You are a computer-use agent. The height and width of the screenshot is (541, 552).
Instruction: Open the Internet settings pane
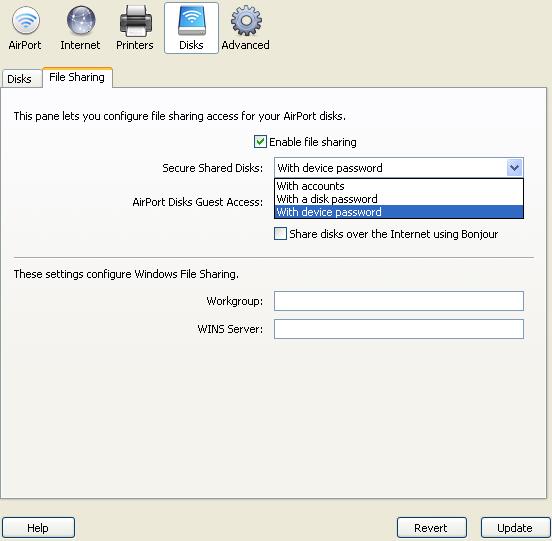[80, 28]
